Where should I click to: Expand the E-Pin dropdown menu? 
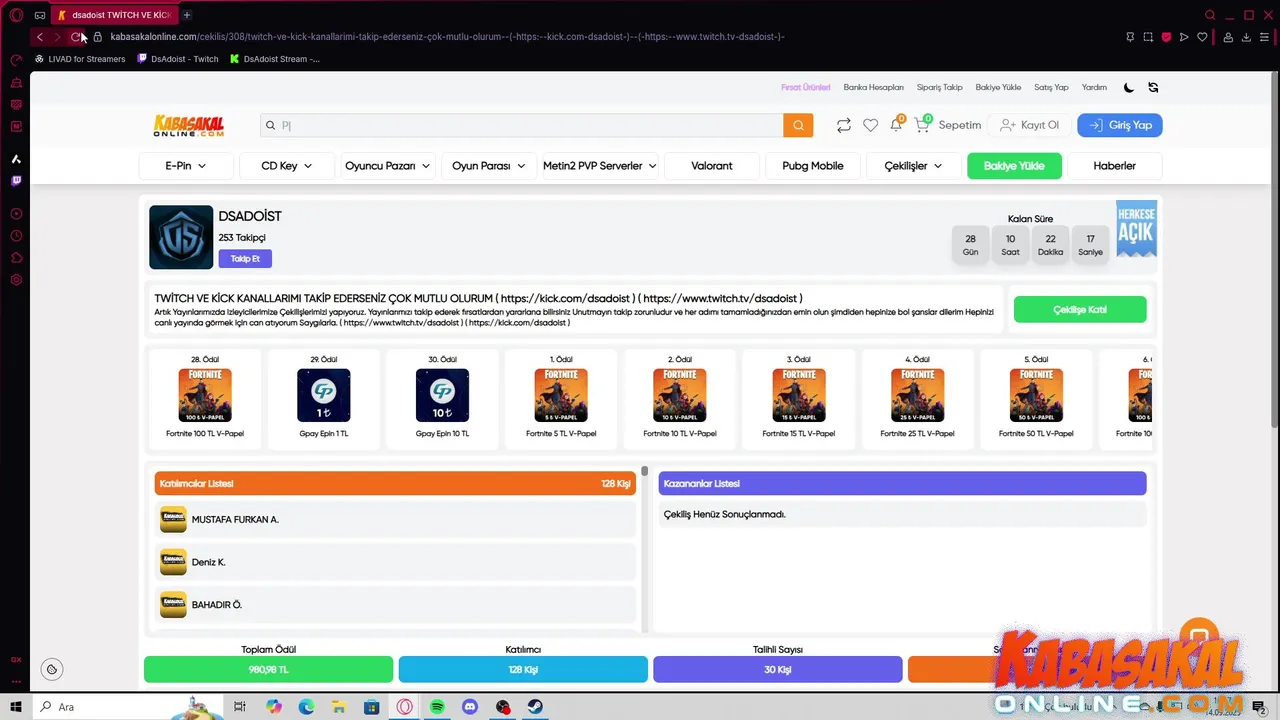click(186, 166)
